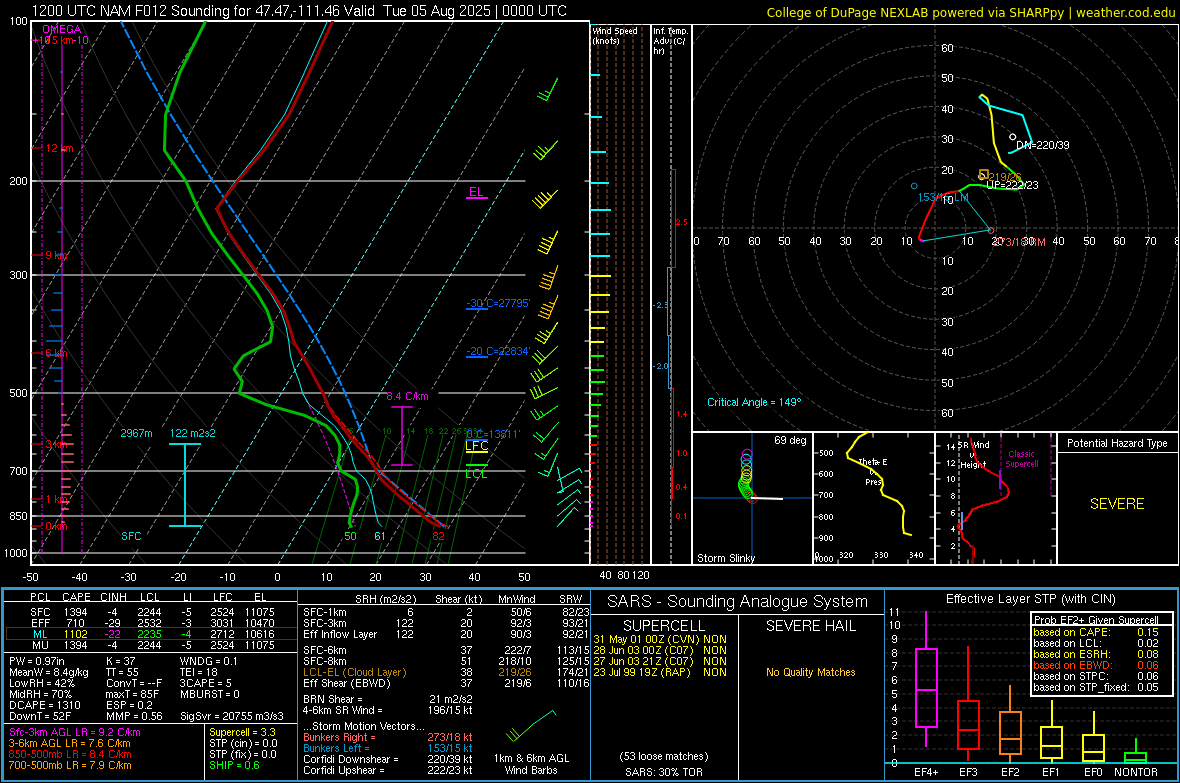Select the MU parcel row
1180x783 pixels.
(151, 644)
